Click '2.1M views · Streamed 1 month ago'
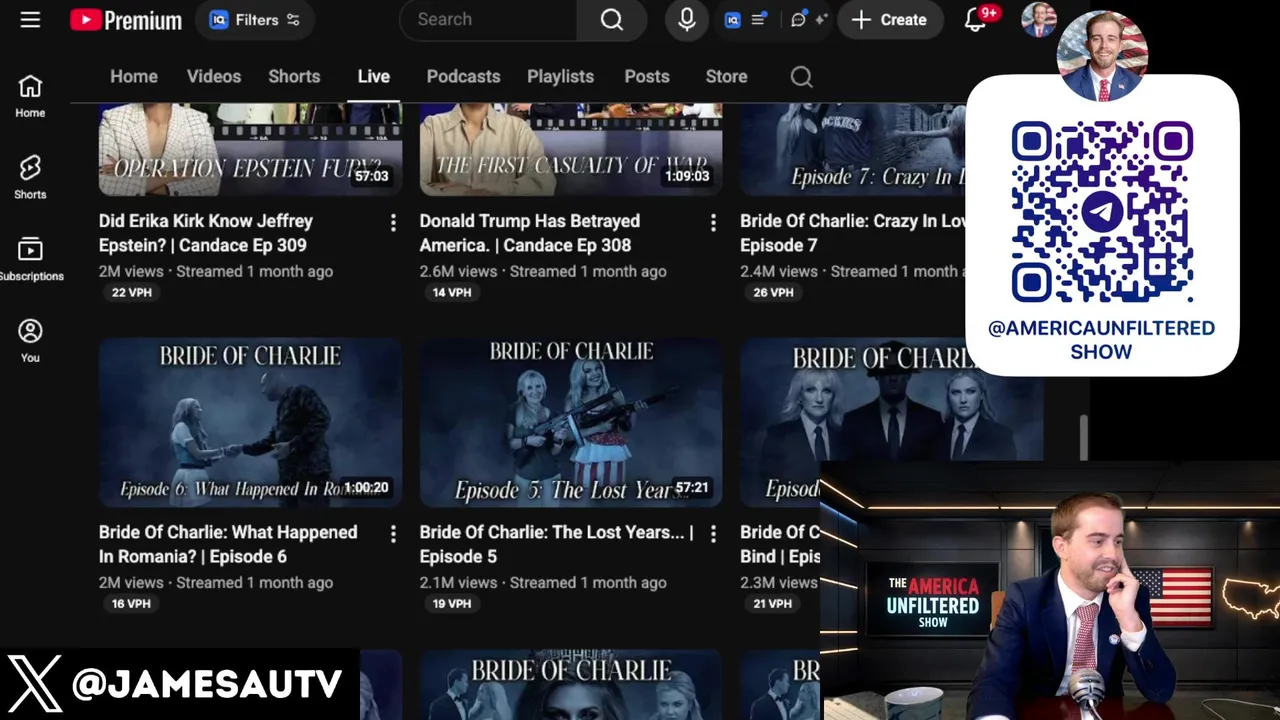The height and width of the screenshot is (720, 1280). click(x=543, y=582)
